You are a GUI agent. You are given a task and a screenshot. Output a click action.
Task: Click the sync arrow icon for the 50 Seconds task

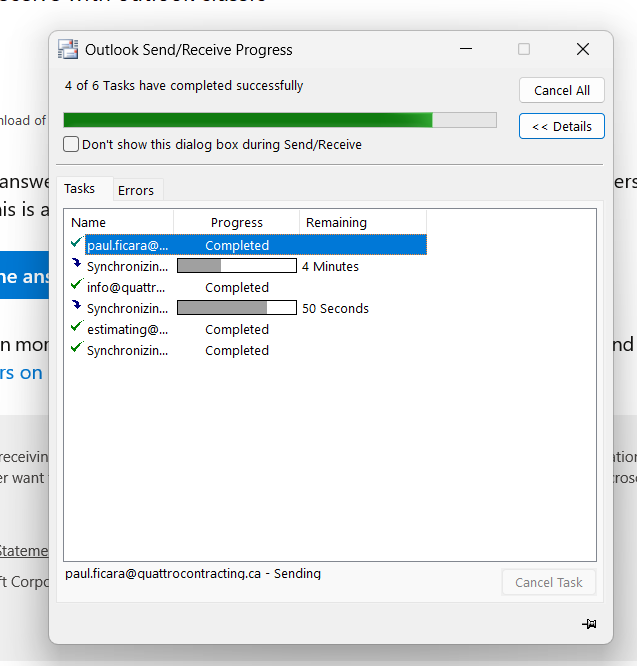tap(76, 305)
